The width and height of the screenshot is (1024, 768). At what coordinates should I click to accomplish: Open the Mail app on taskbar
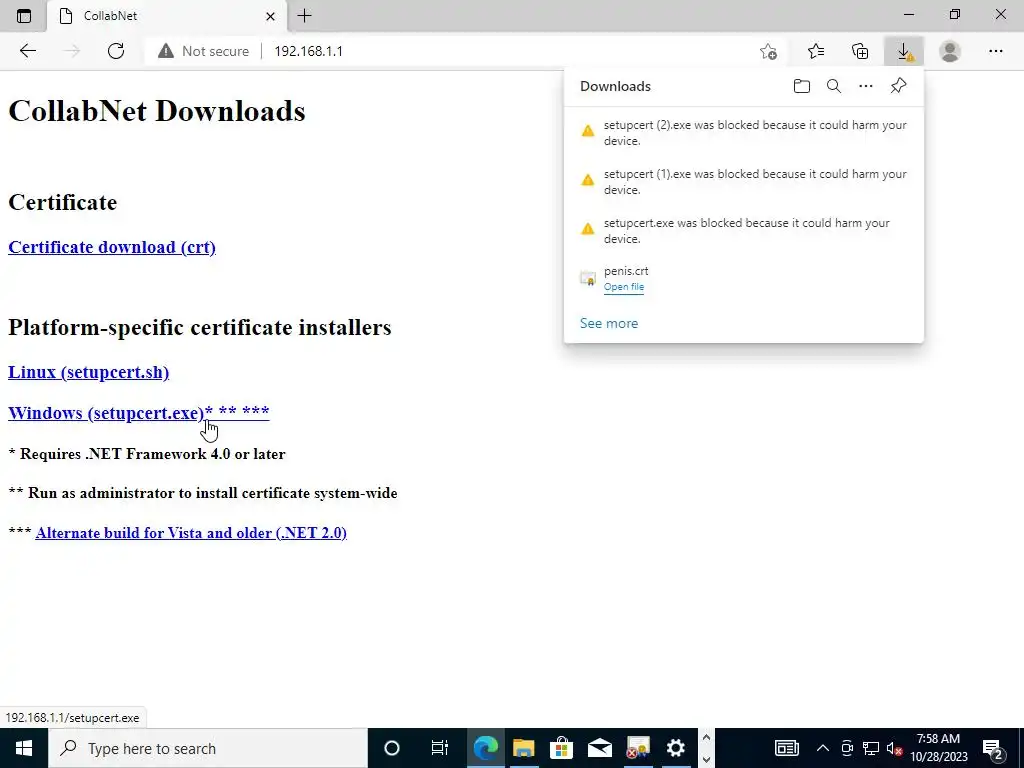(600, 748)
